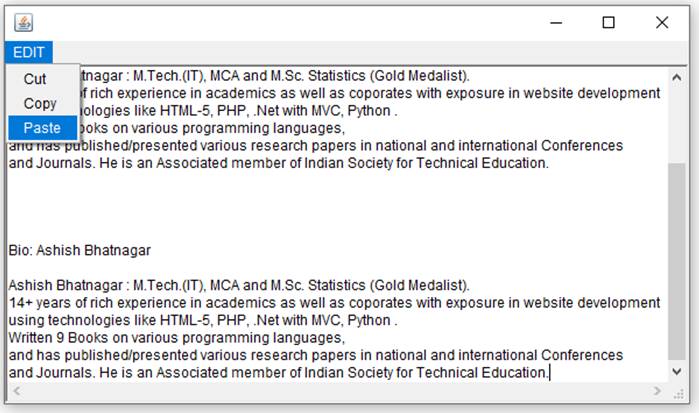Close the text editor window
This screenshot has height=413, width=699.
(661, 23)
